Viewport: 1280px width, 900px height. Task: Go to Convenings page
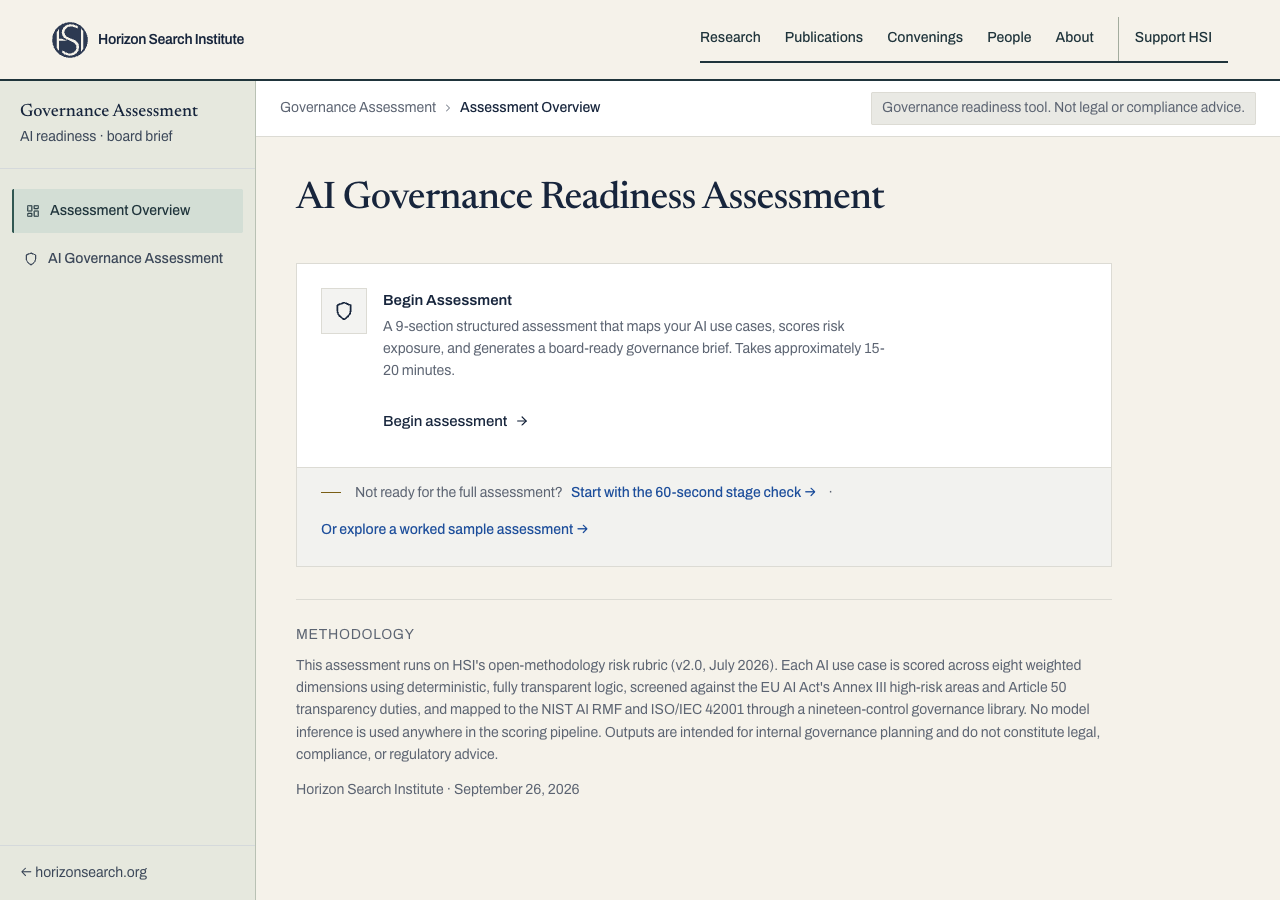coord(925,37)
